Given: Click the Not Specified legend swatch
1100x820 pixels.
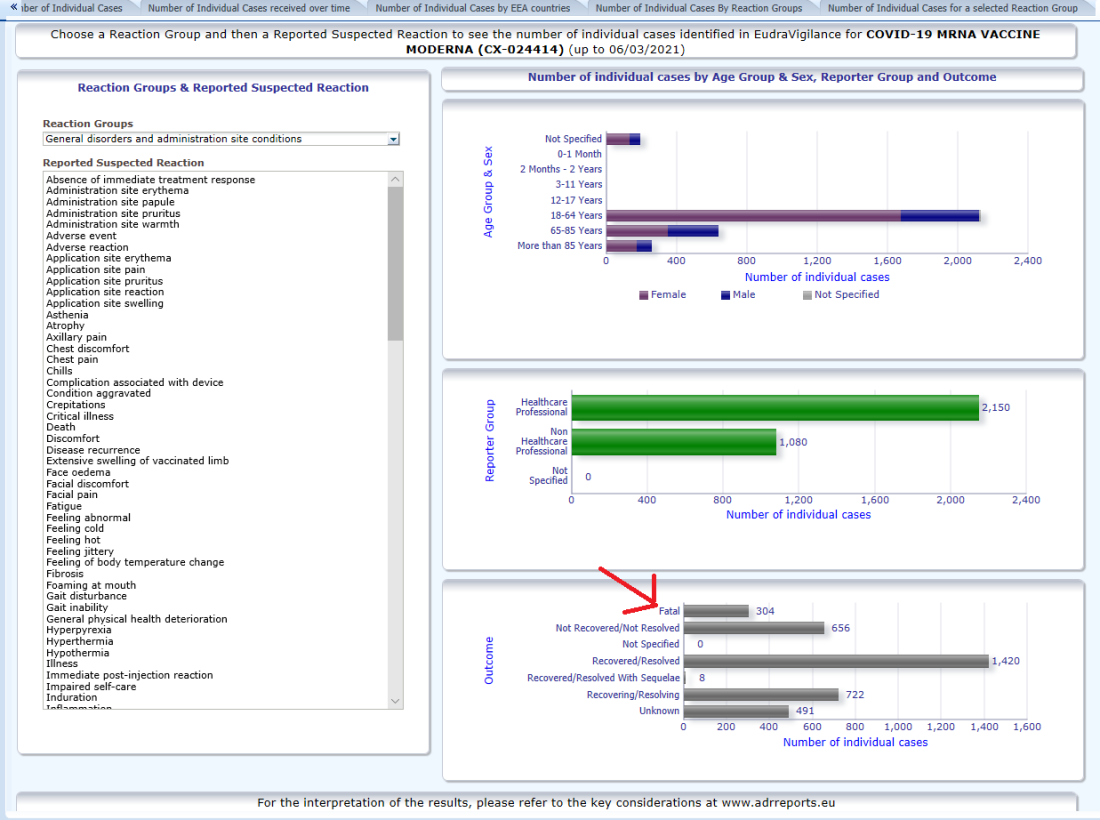Looking at the screenshot, I should click(x=807, y=295).
